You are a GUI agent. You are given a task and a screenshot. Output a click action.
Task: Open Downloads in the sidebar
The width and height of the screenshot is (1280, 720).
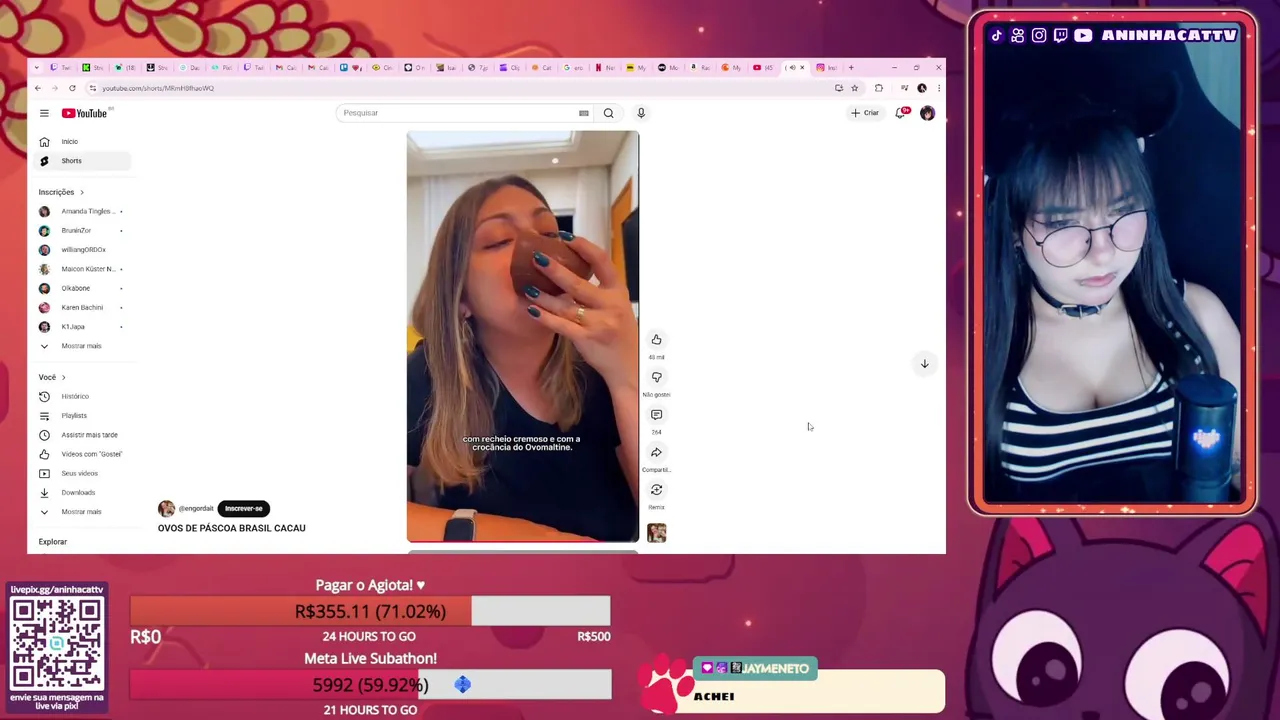82,492
